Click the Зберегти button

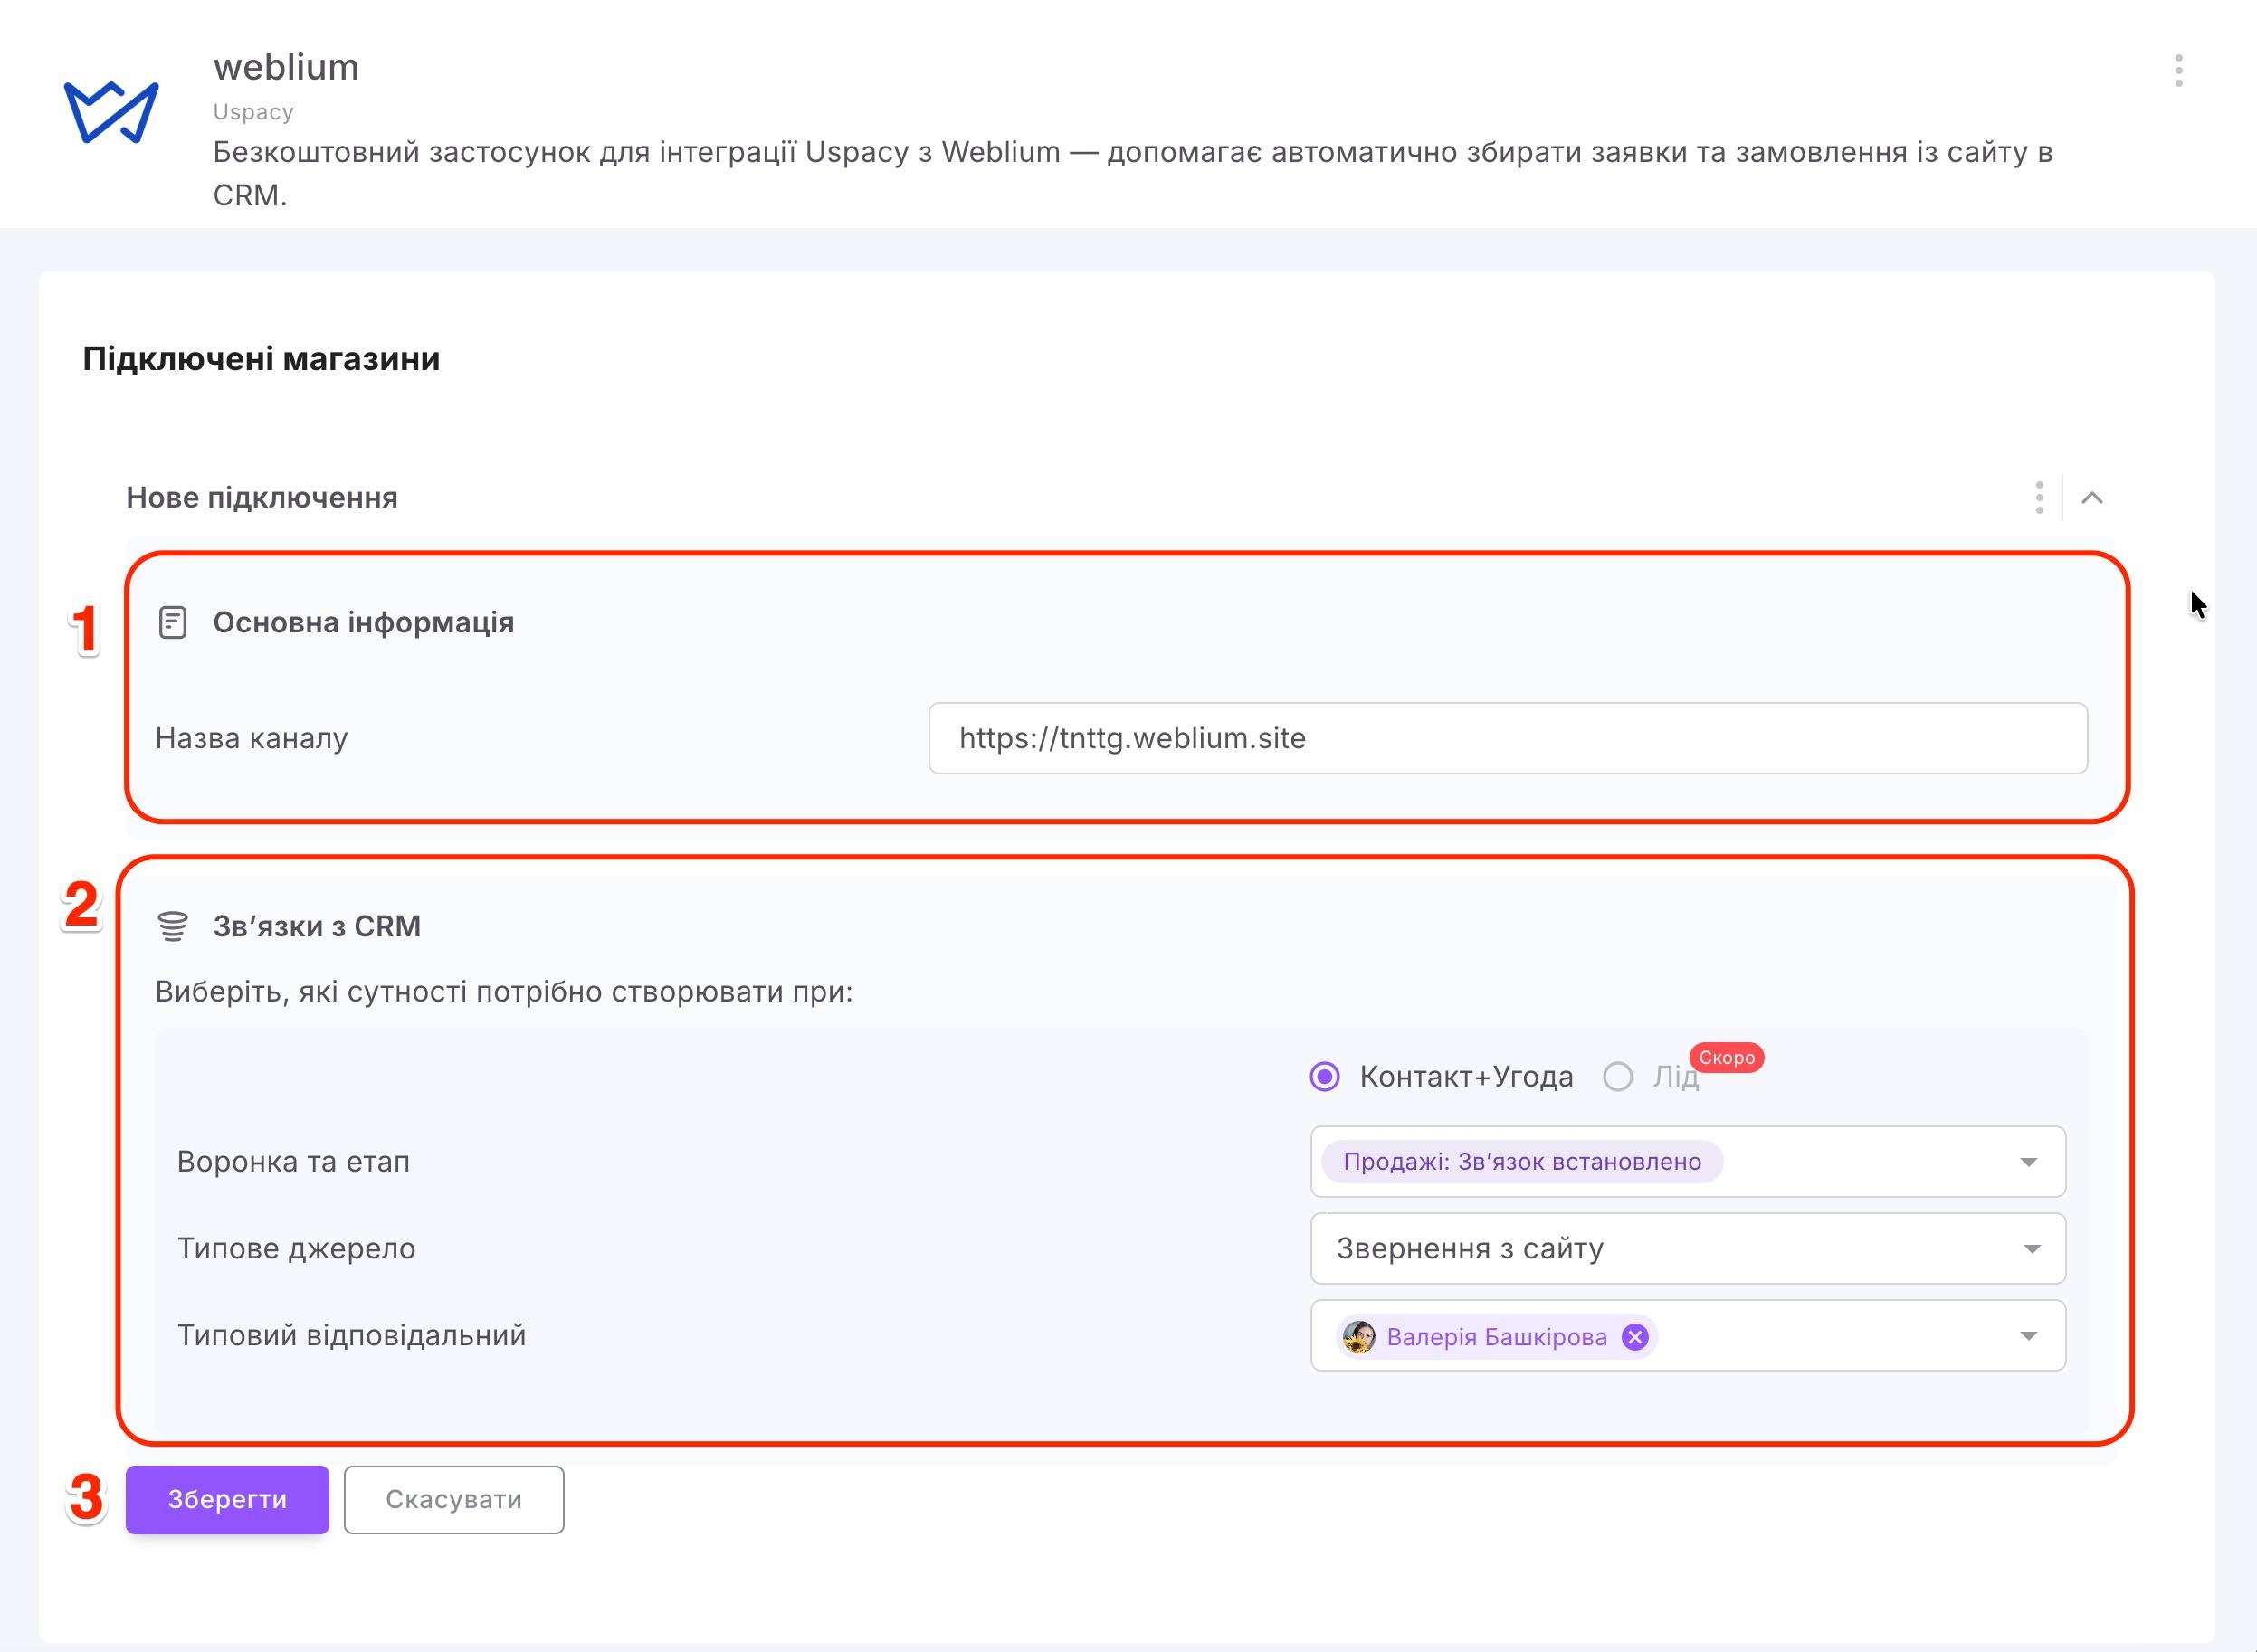tap(227, 1499)
